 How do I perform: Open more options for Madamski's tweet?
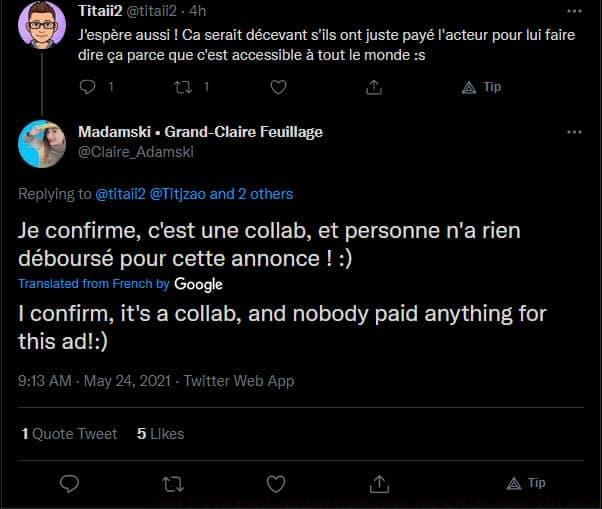[x=574, y=132]
